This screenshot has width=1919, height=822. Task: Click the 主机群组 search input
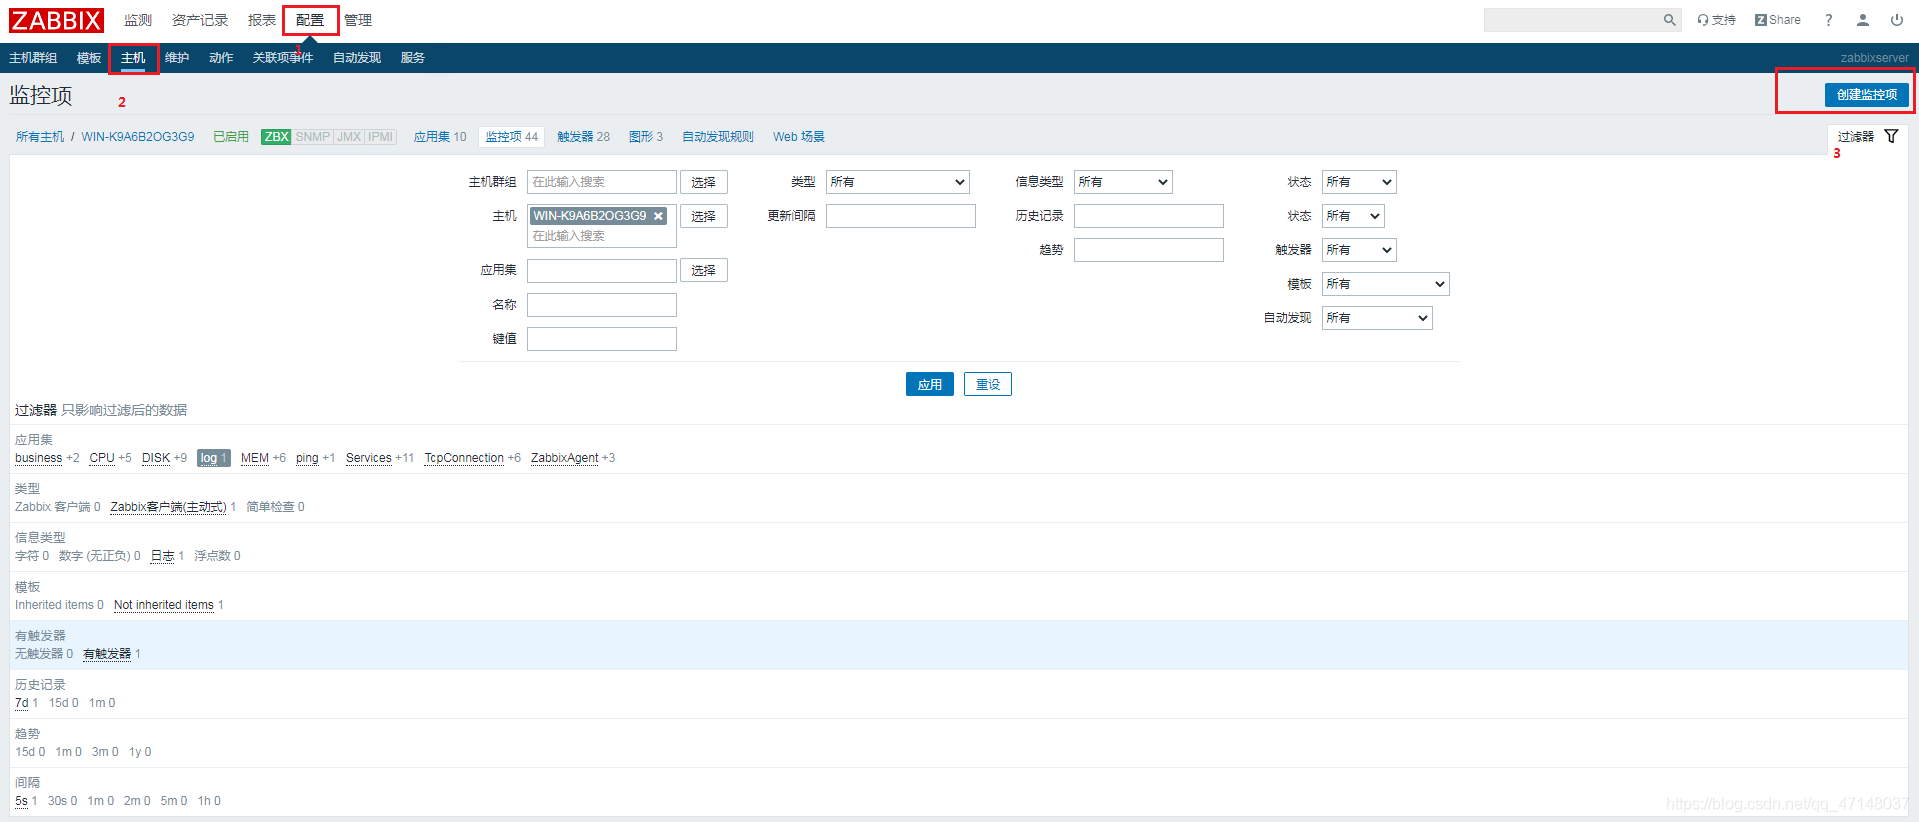coord(602,182)
